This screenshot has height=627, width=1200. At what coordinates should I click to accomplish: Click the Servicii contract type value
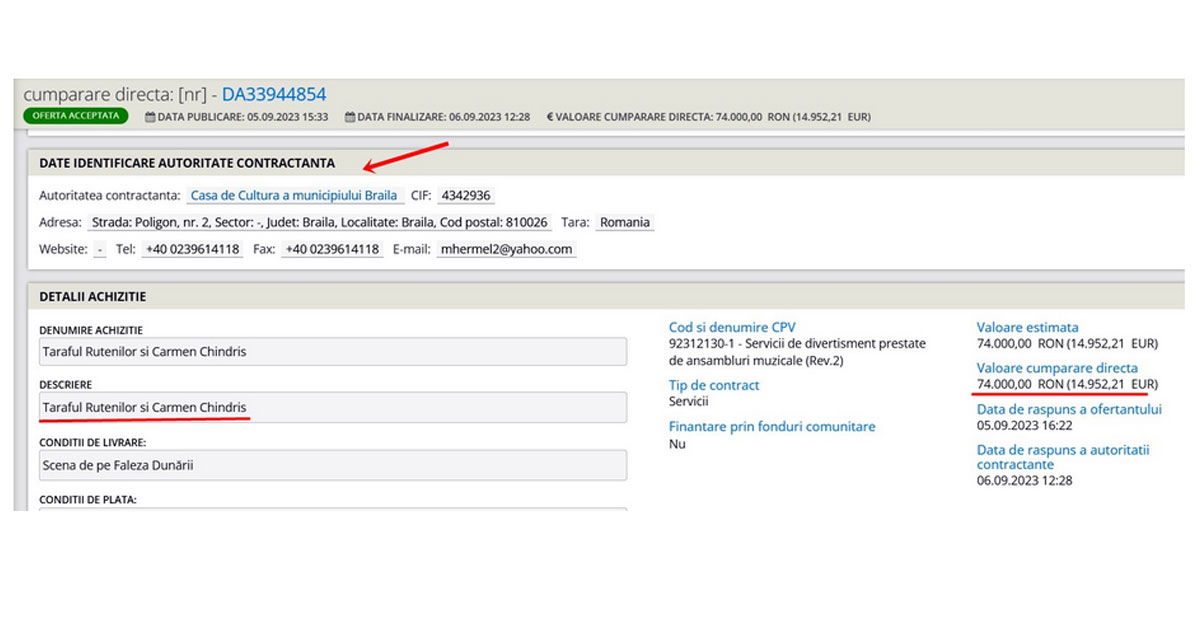pos(688,401)
